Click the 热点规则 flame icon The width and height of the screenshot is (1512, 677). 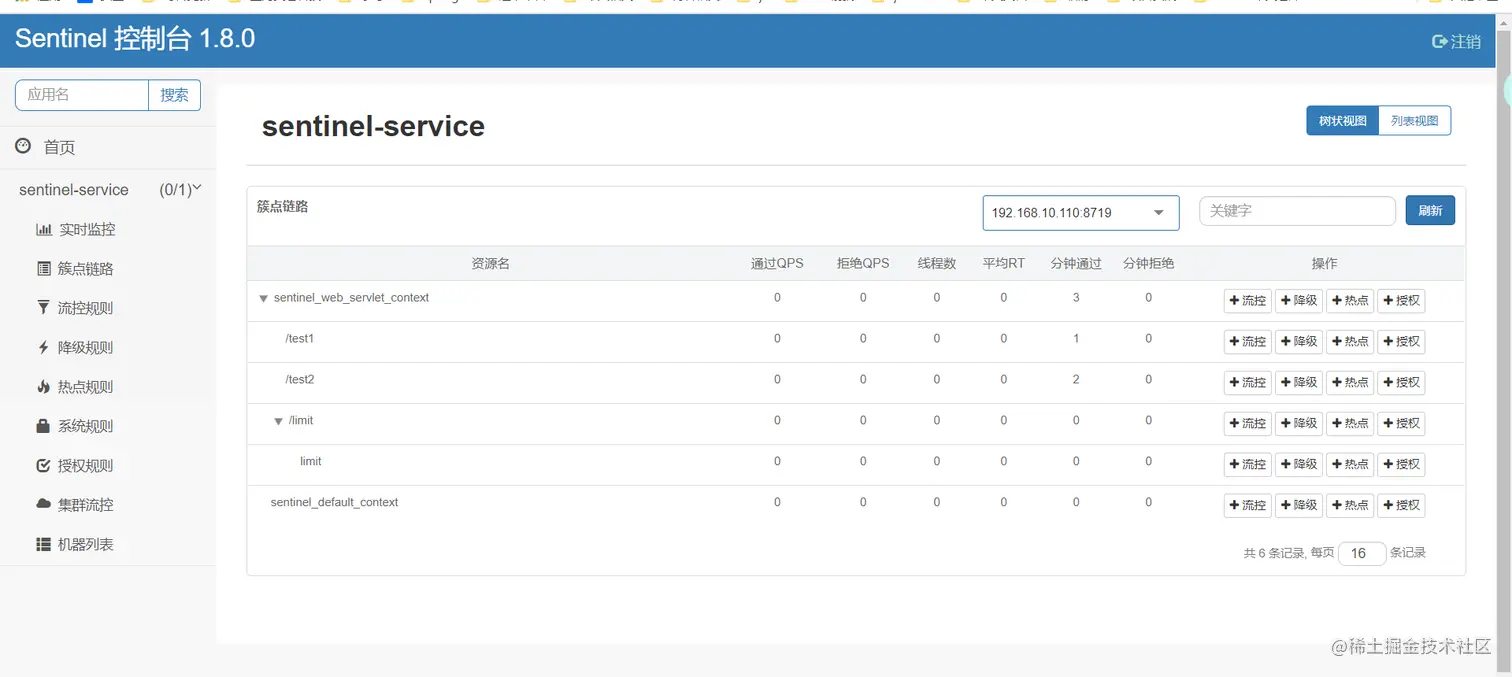click(43, 386)
